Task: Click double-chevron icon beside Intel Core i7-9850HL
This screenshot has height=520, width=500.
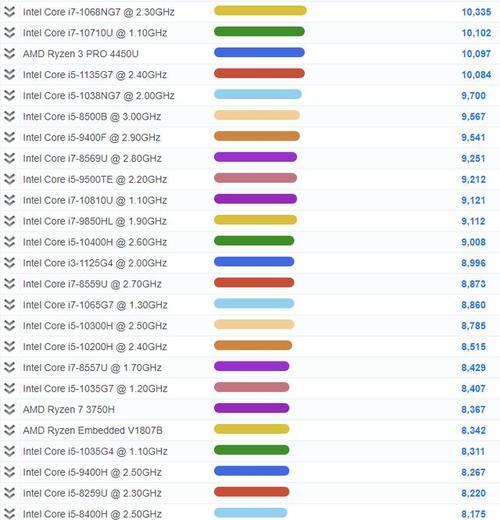Action: (x=9, y=221)
